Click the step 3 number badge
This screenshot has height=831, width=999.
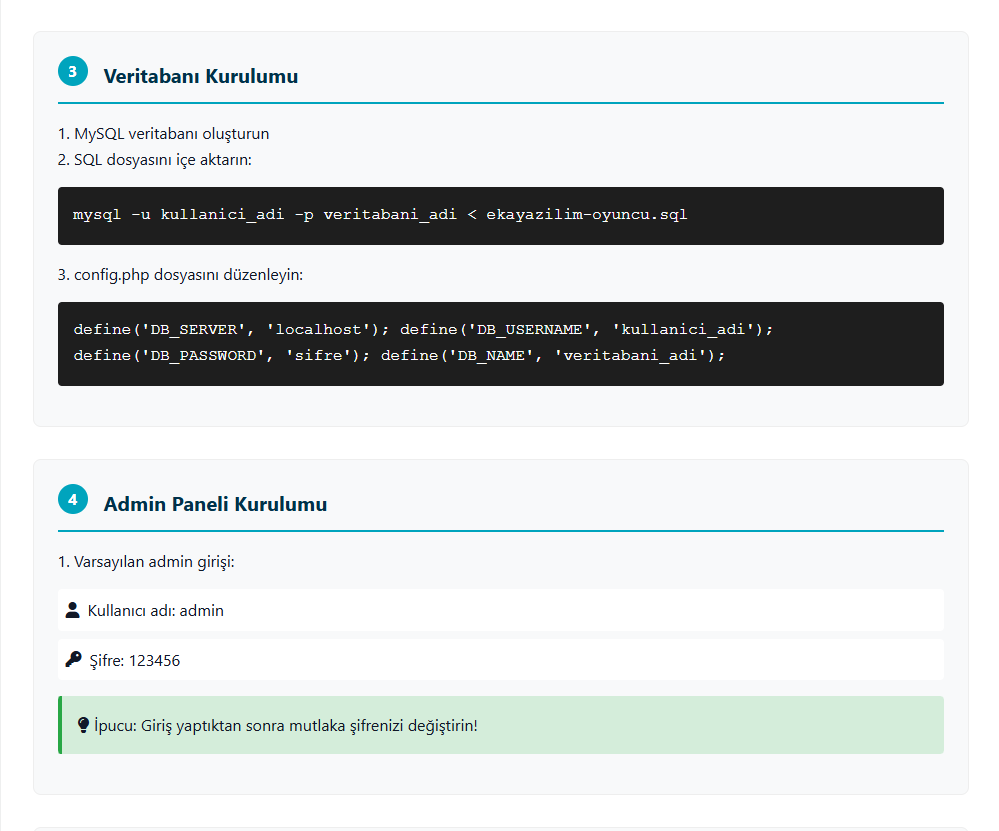coord(73,71)
